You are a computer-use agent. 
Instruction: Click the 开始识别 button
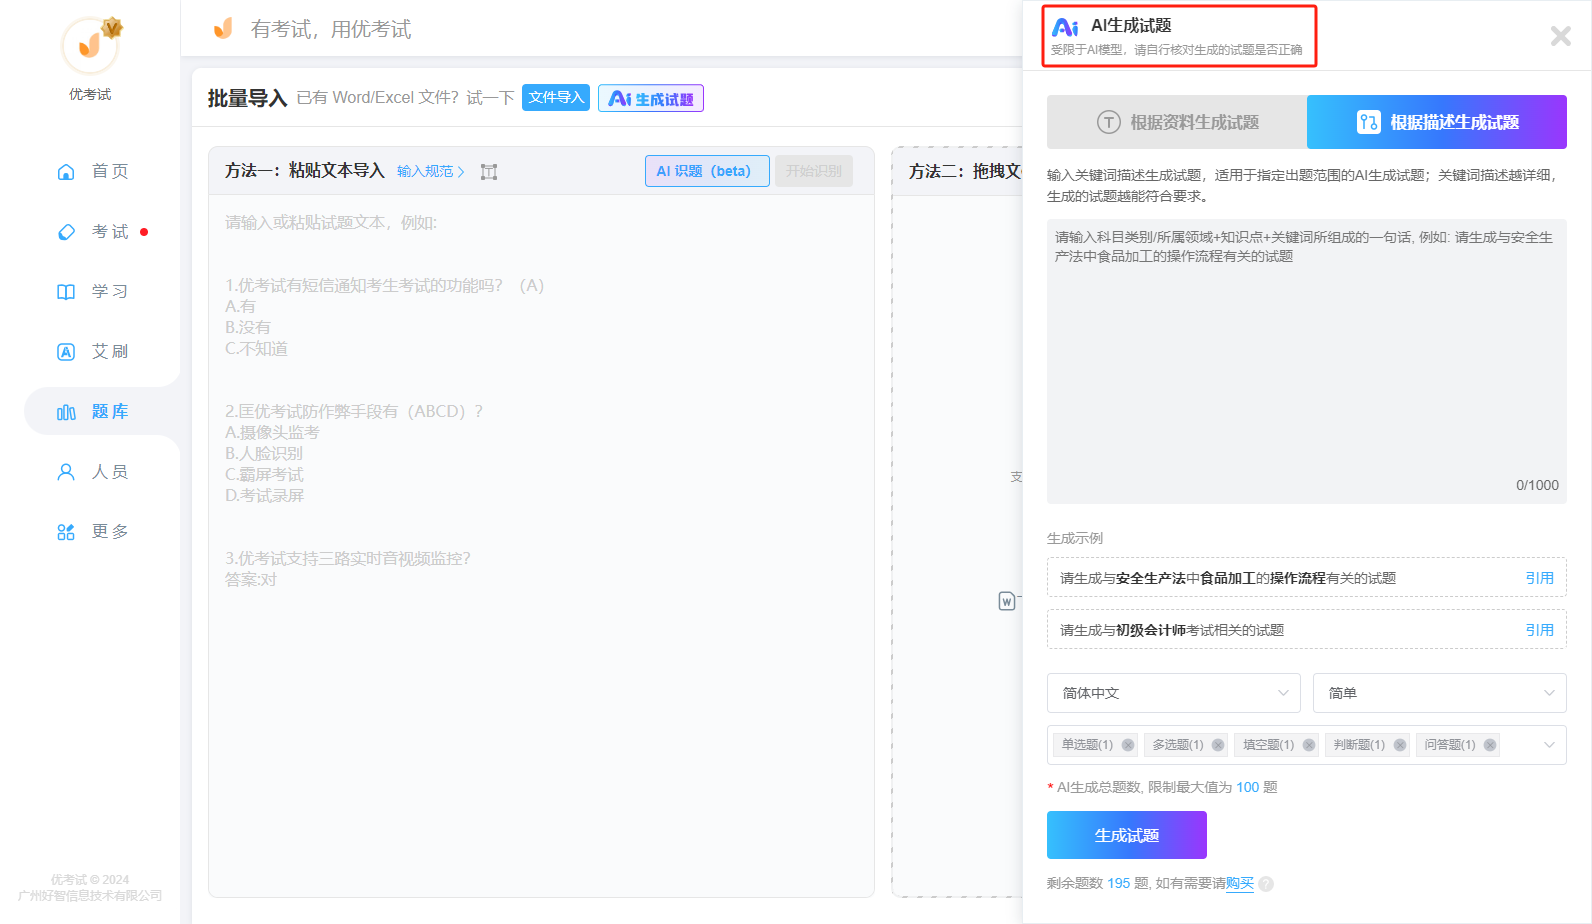814,171
